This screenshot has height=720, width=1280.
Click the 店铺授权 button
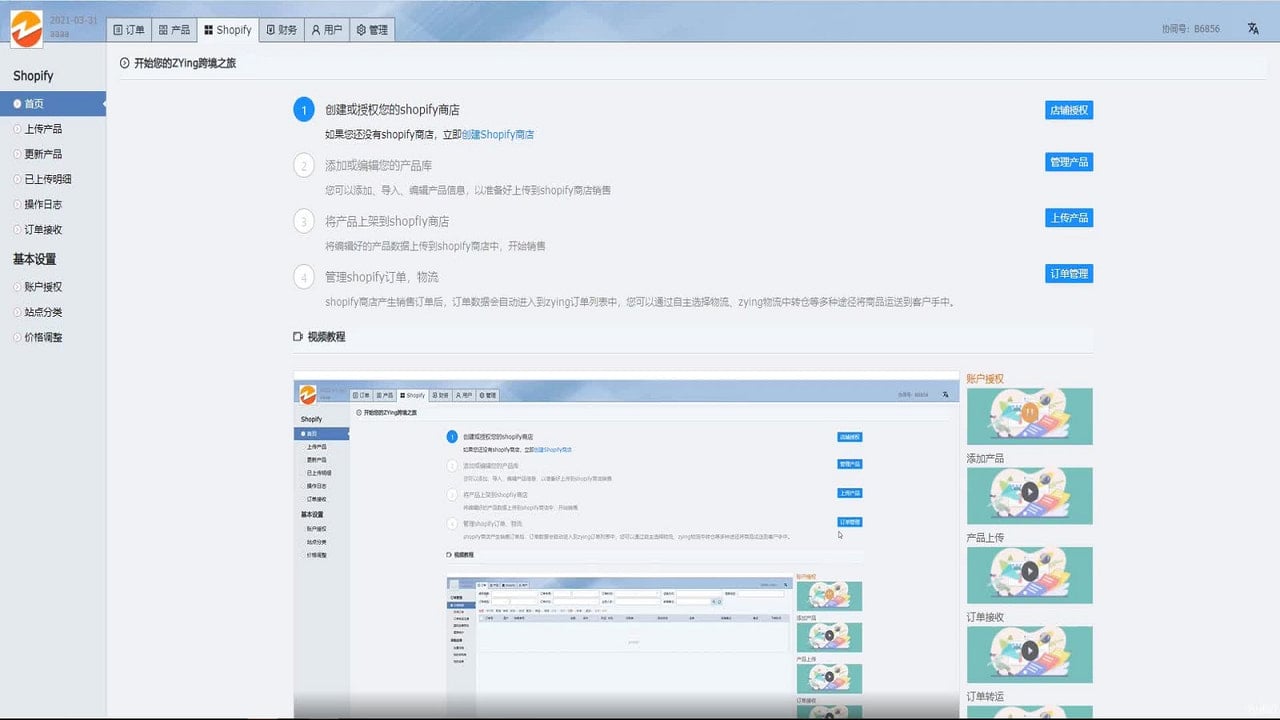coord(1069,110)
